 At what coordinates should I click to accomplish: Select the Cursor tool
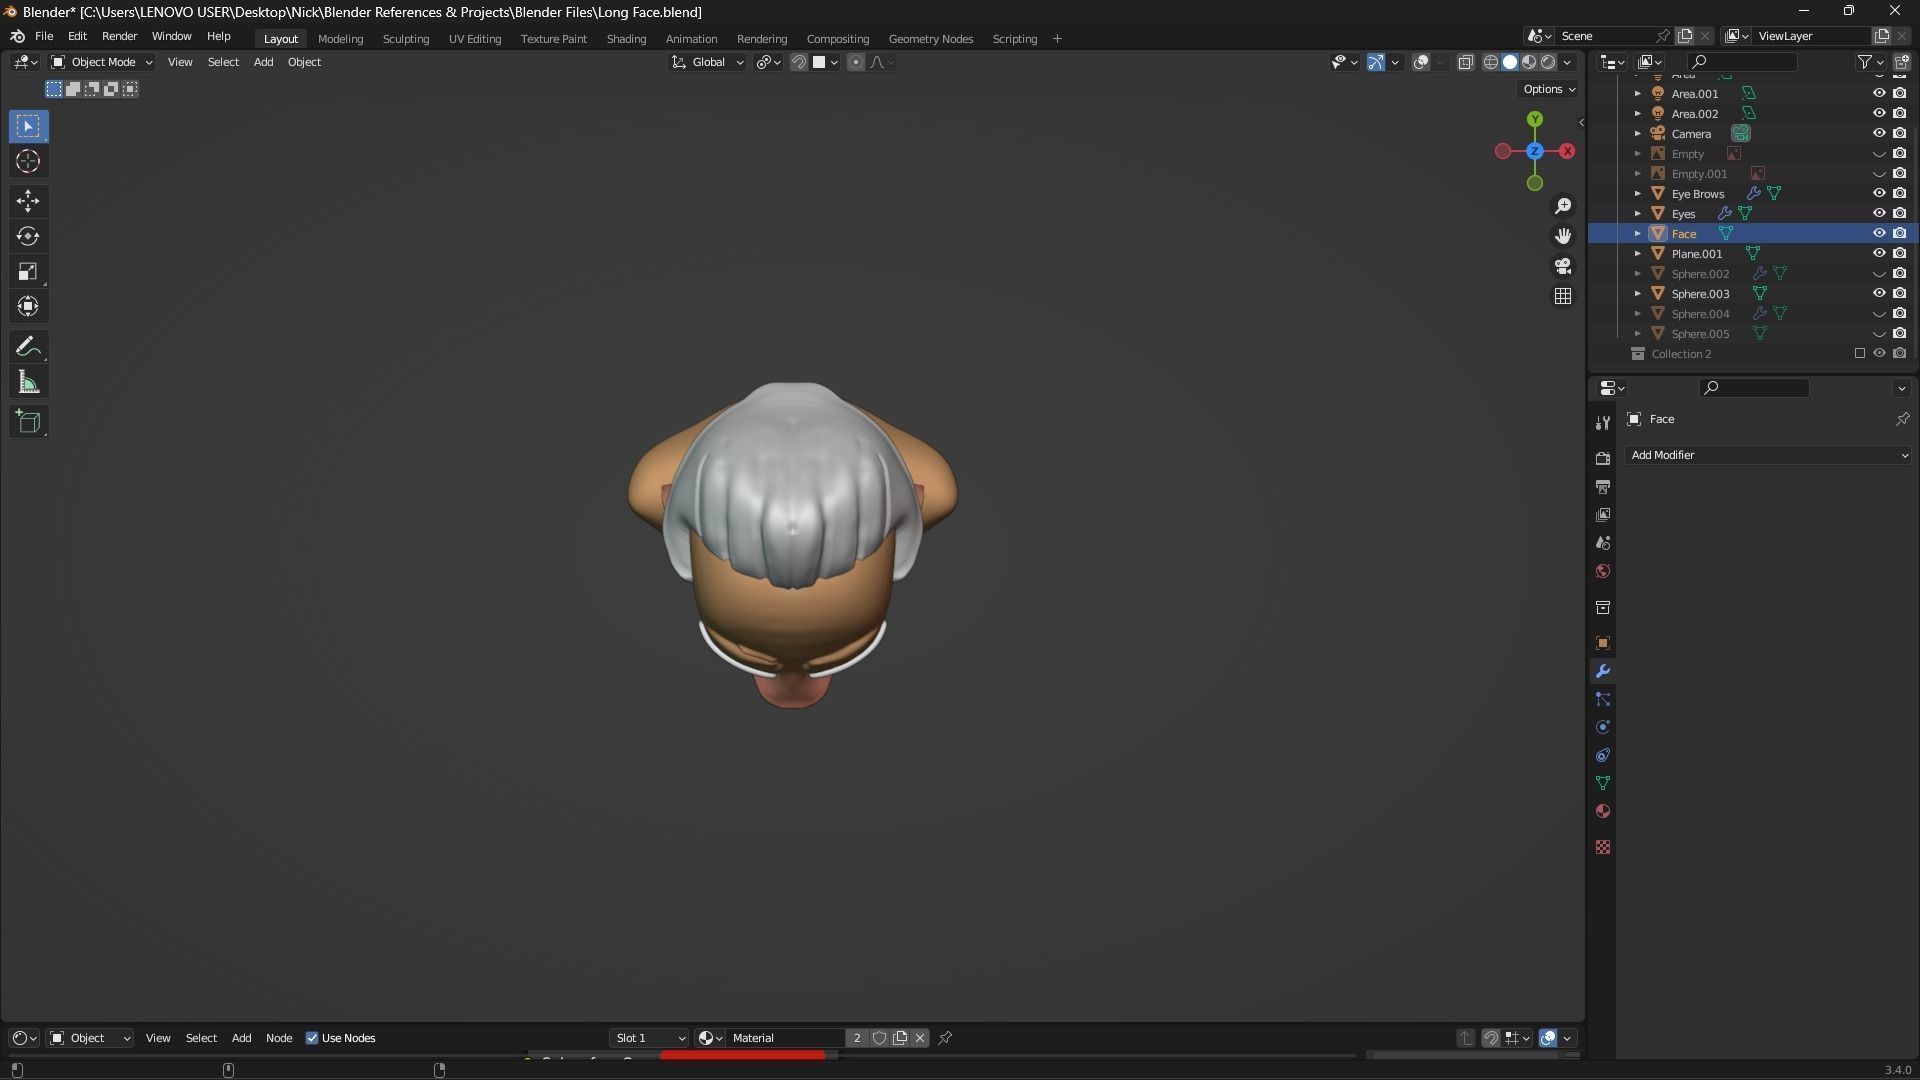coord(28,161)
